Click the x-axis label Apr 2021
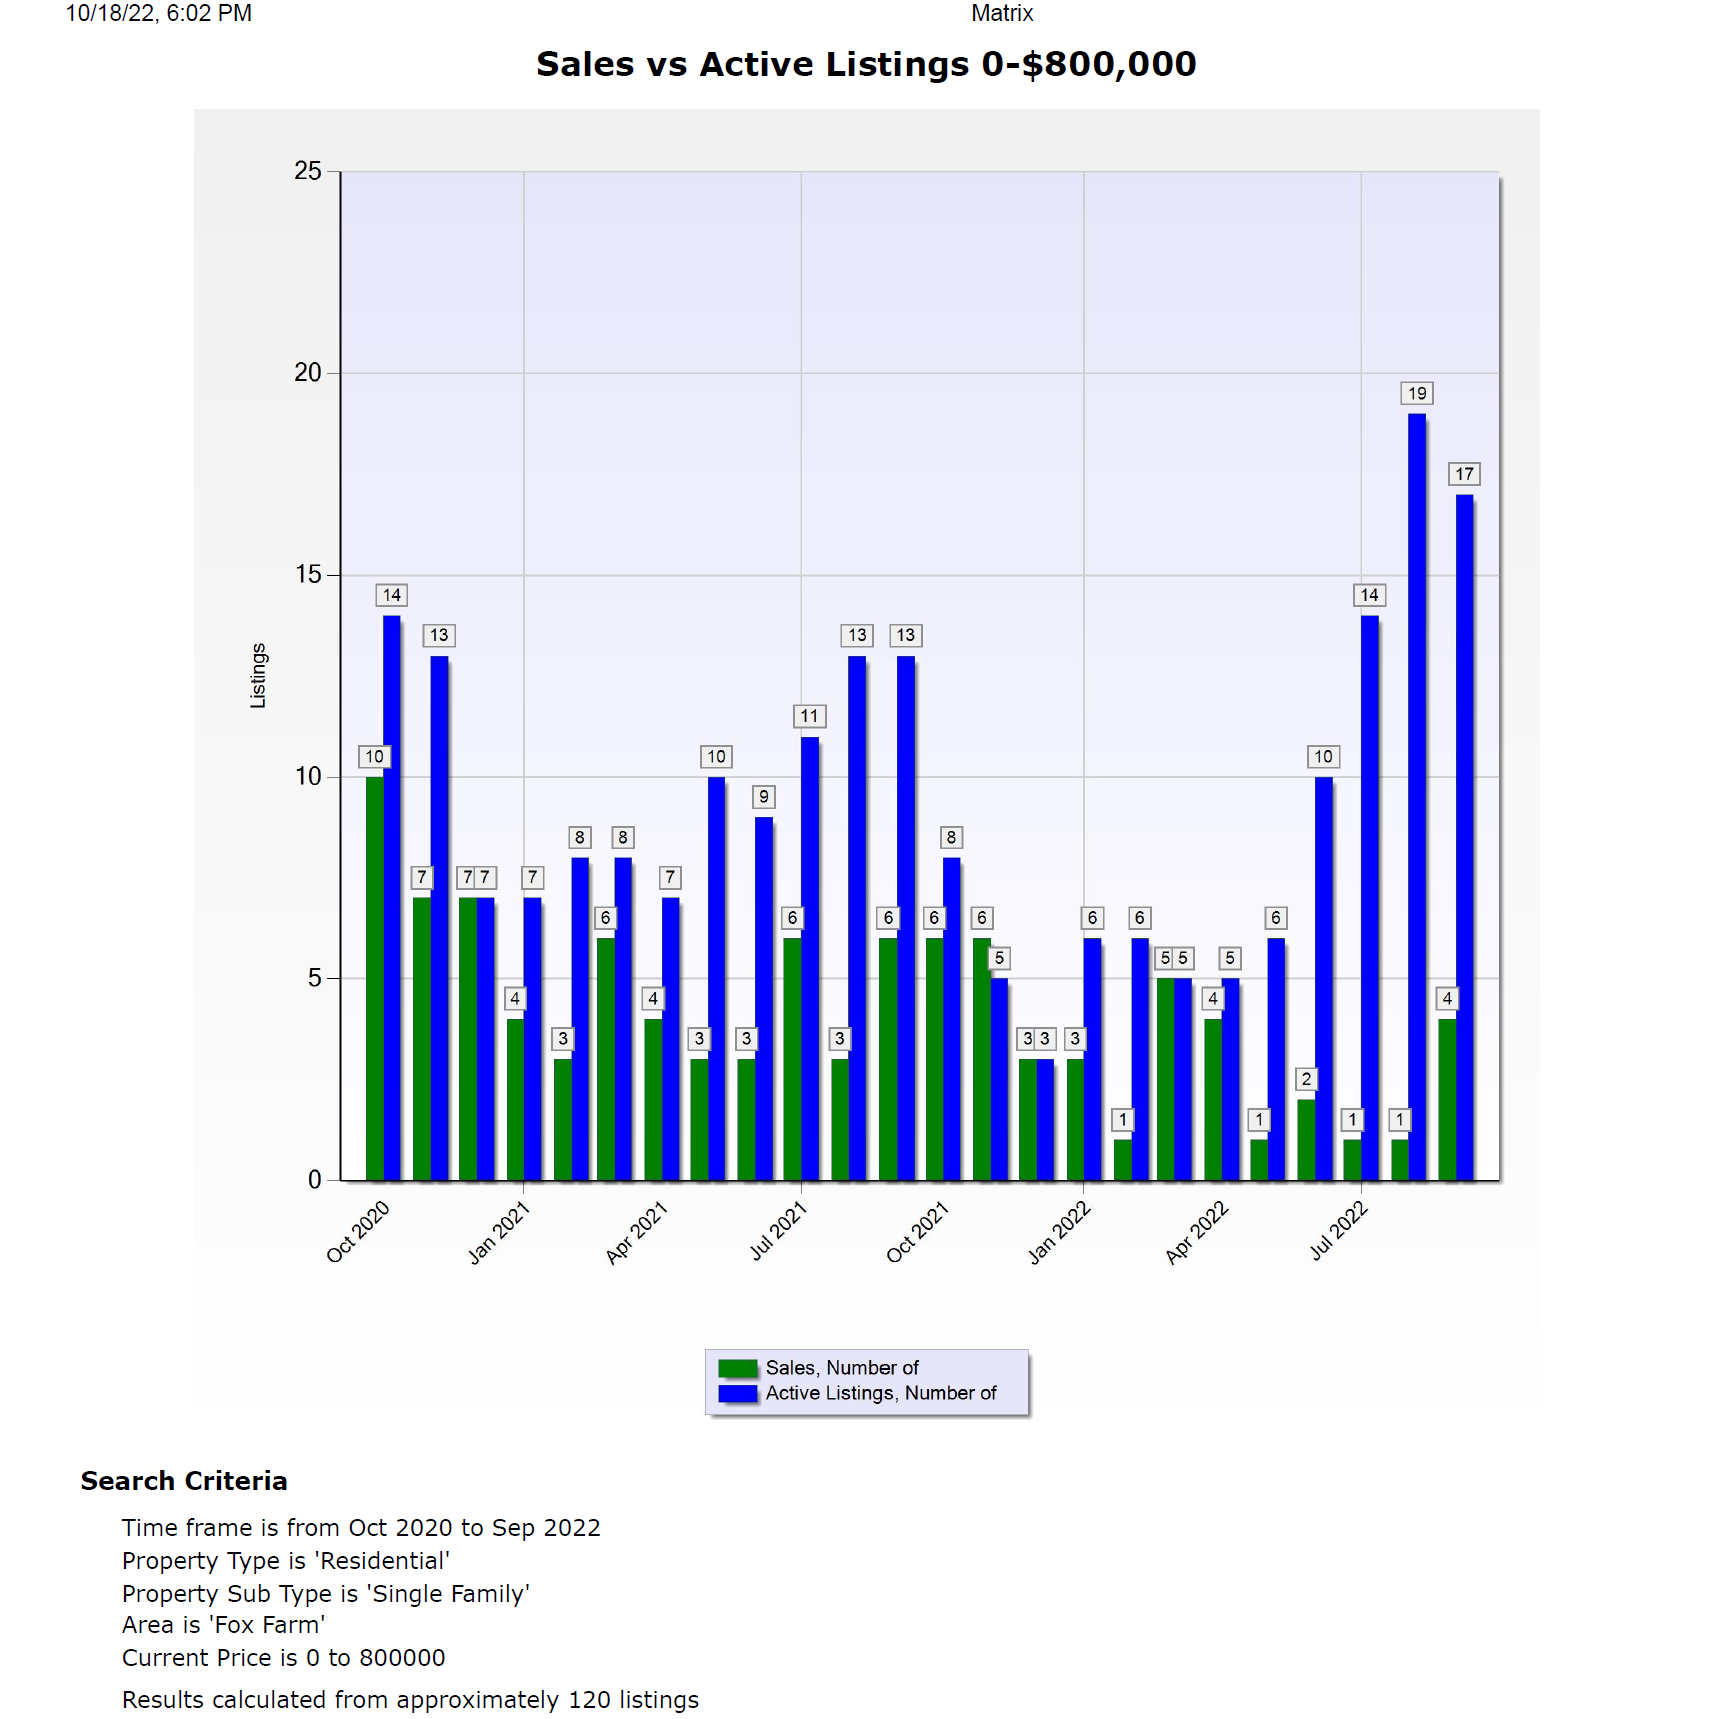This screenshot has height=1719, width=1725. (x=637, y=1232)
